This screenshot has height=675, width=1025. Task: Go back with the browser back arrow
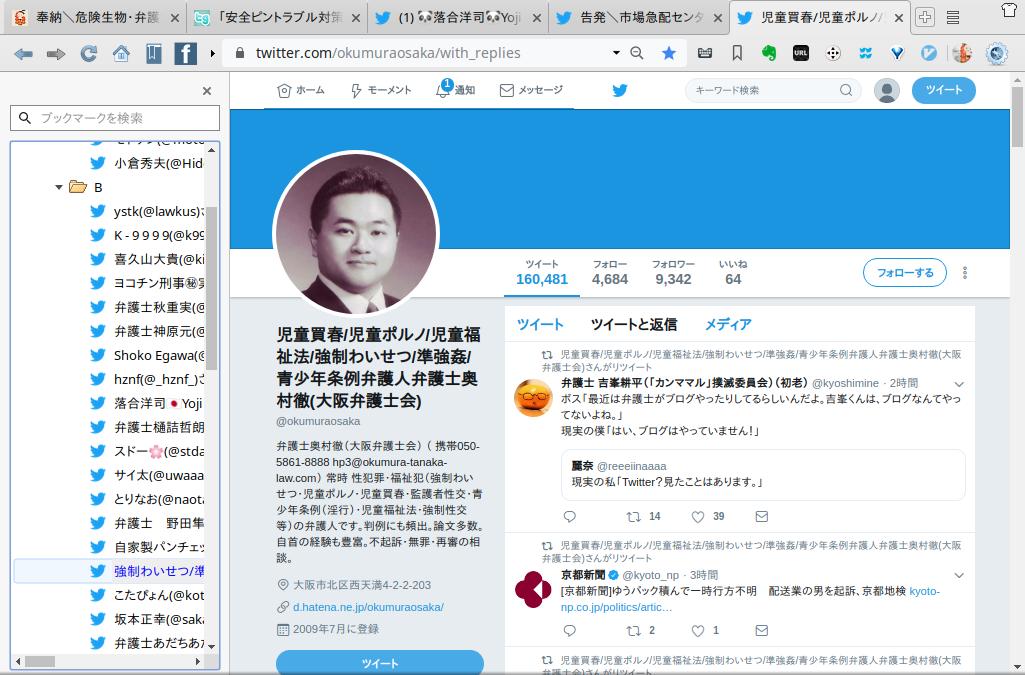coord(24,54)
